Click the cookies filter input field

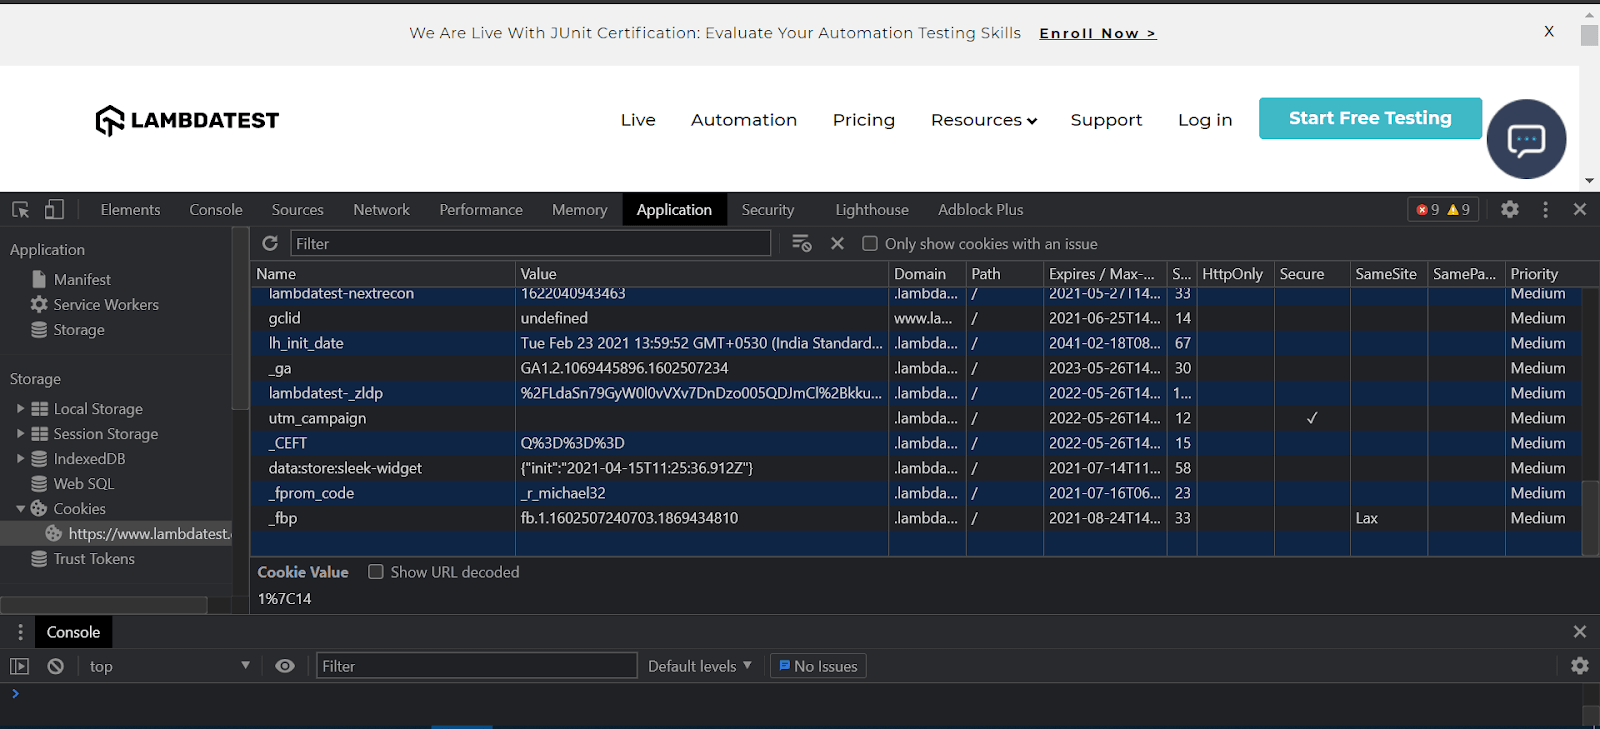pyautogui.click(x=530, y=244)
